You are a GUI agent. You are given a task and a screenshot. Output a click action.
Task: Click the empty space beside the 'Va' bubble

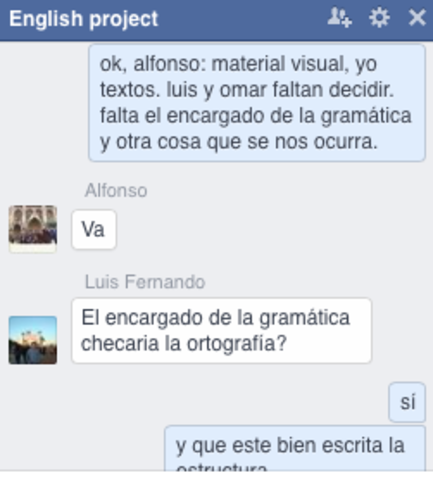pyautogui.click(x=267, y=230)
